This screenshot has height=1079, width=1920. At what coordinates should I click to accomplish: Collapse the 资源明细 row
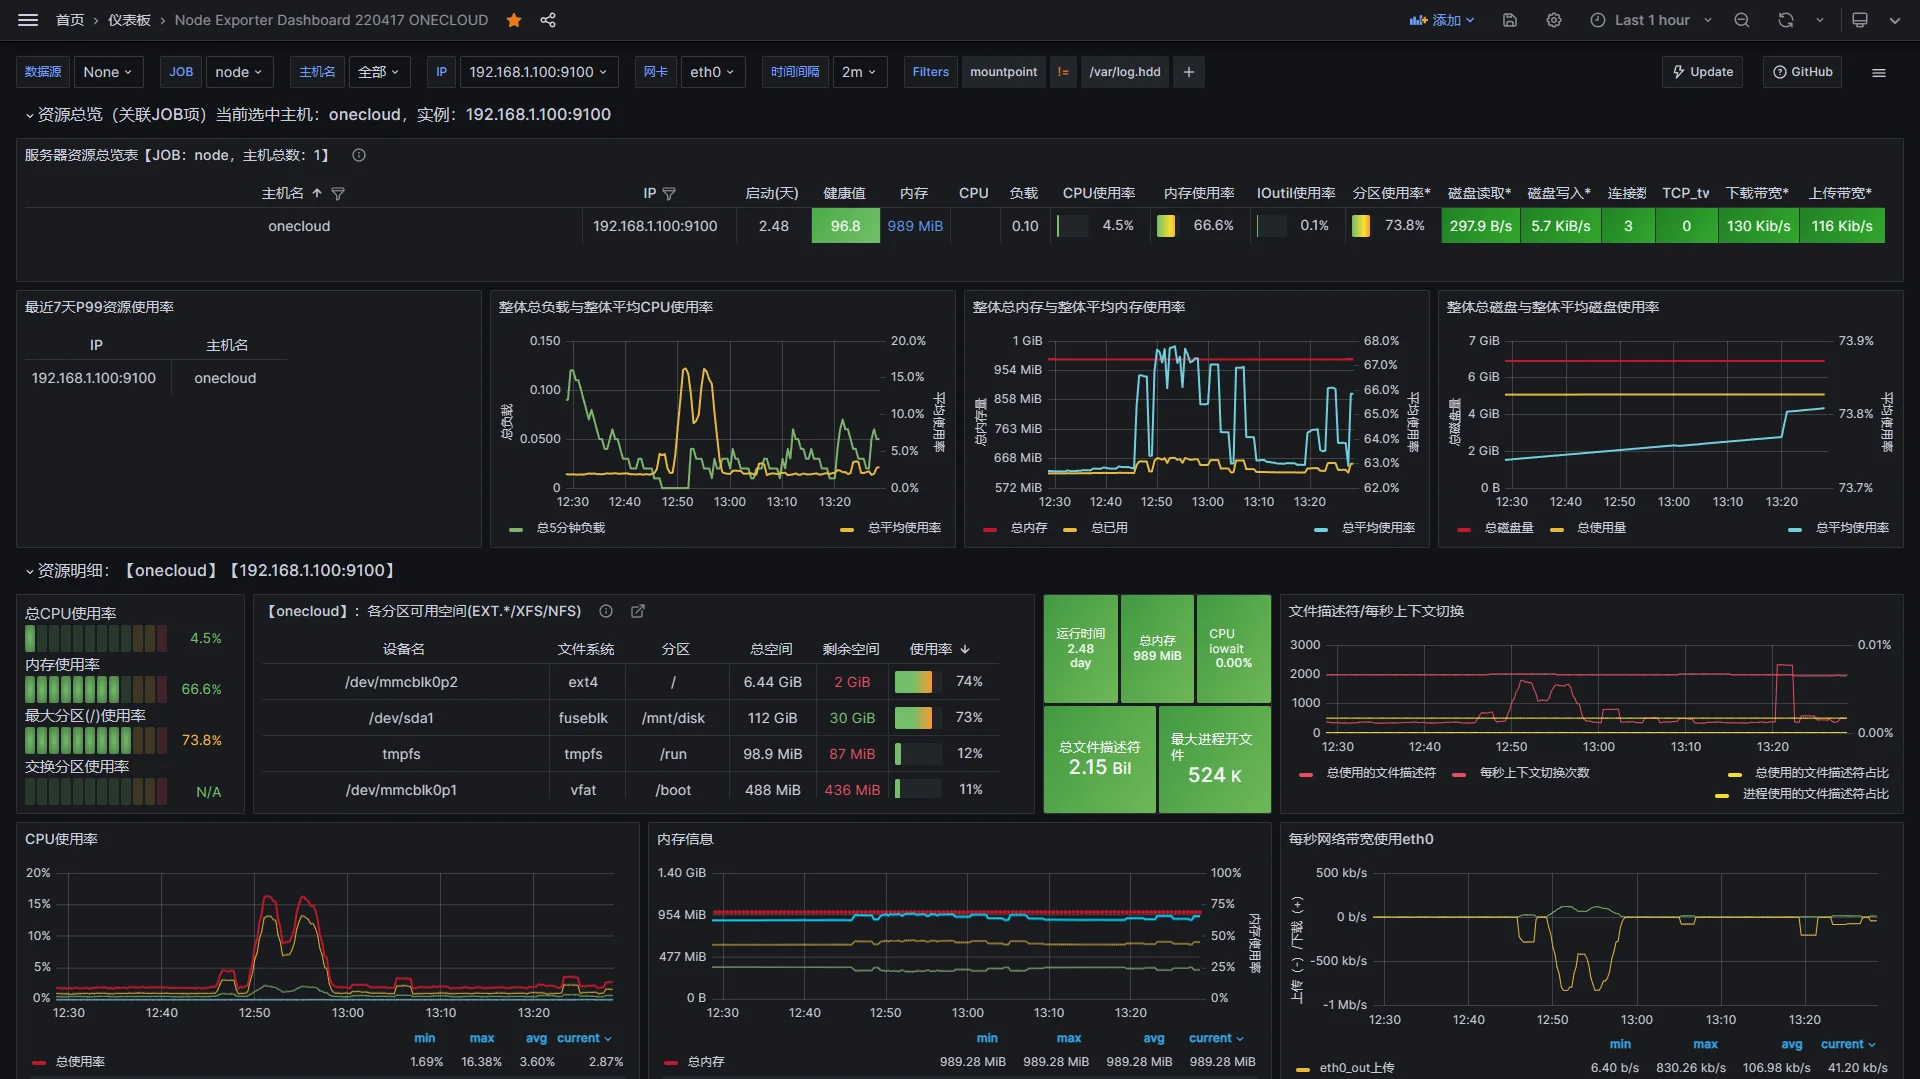tap(30, 571)
